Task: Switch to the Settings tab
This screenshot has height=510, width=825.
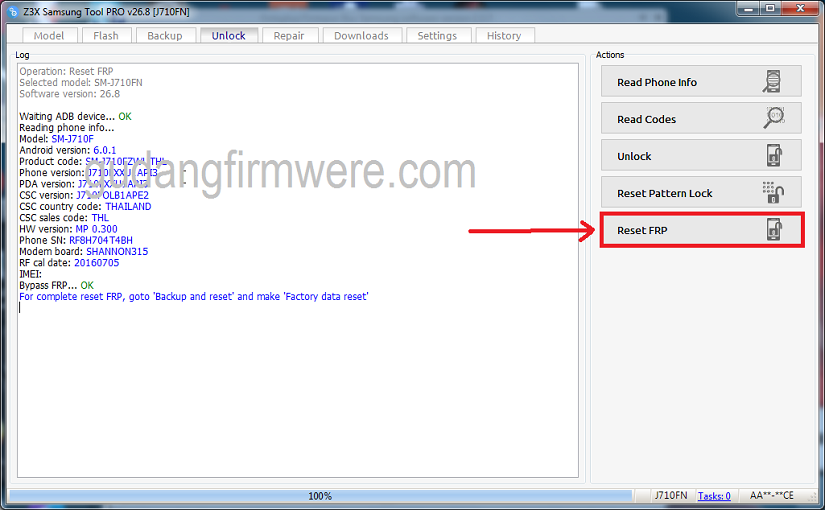Action: 437,36
